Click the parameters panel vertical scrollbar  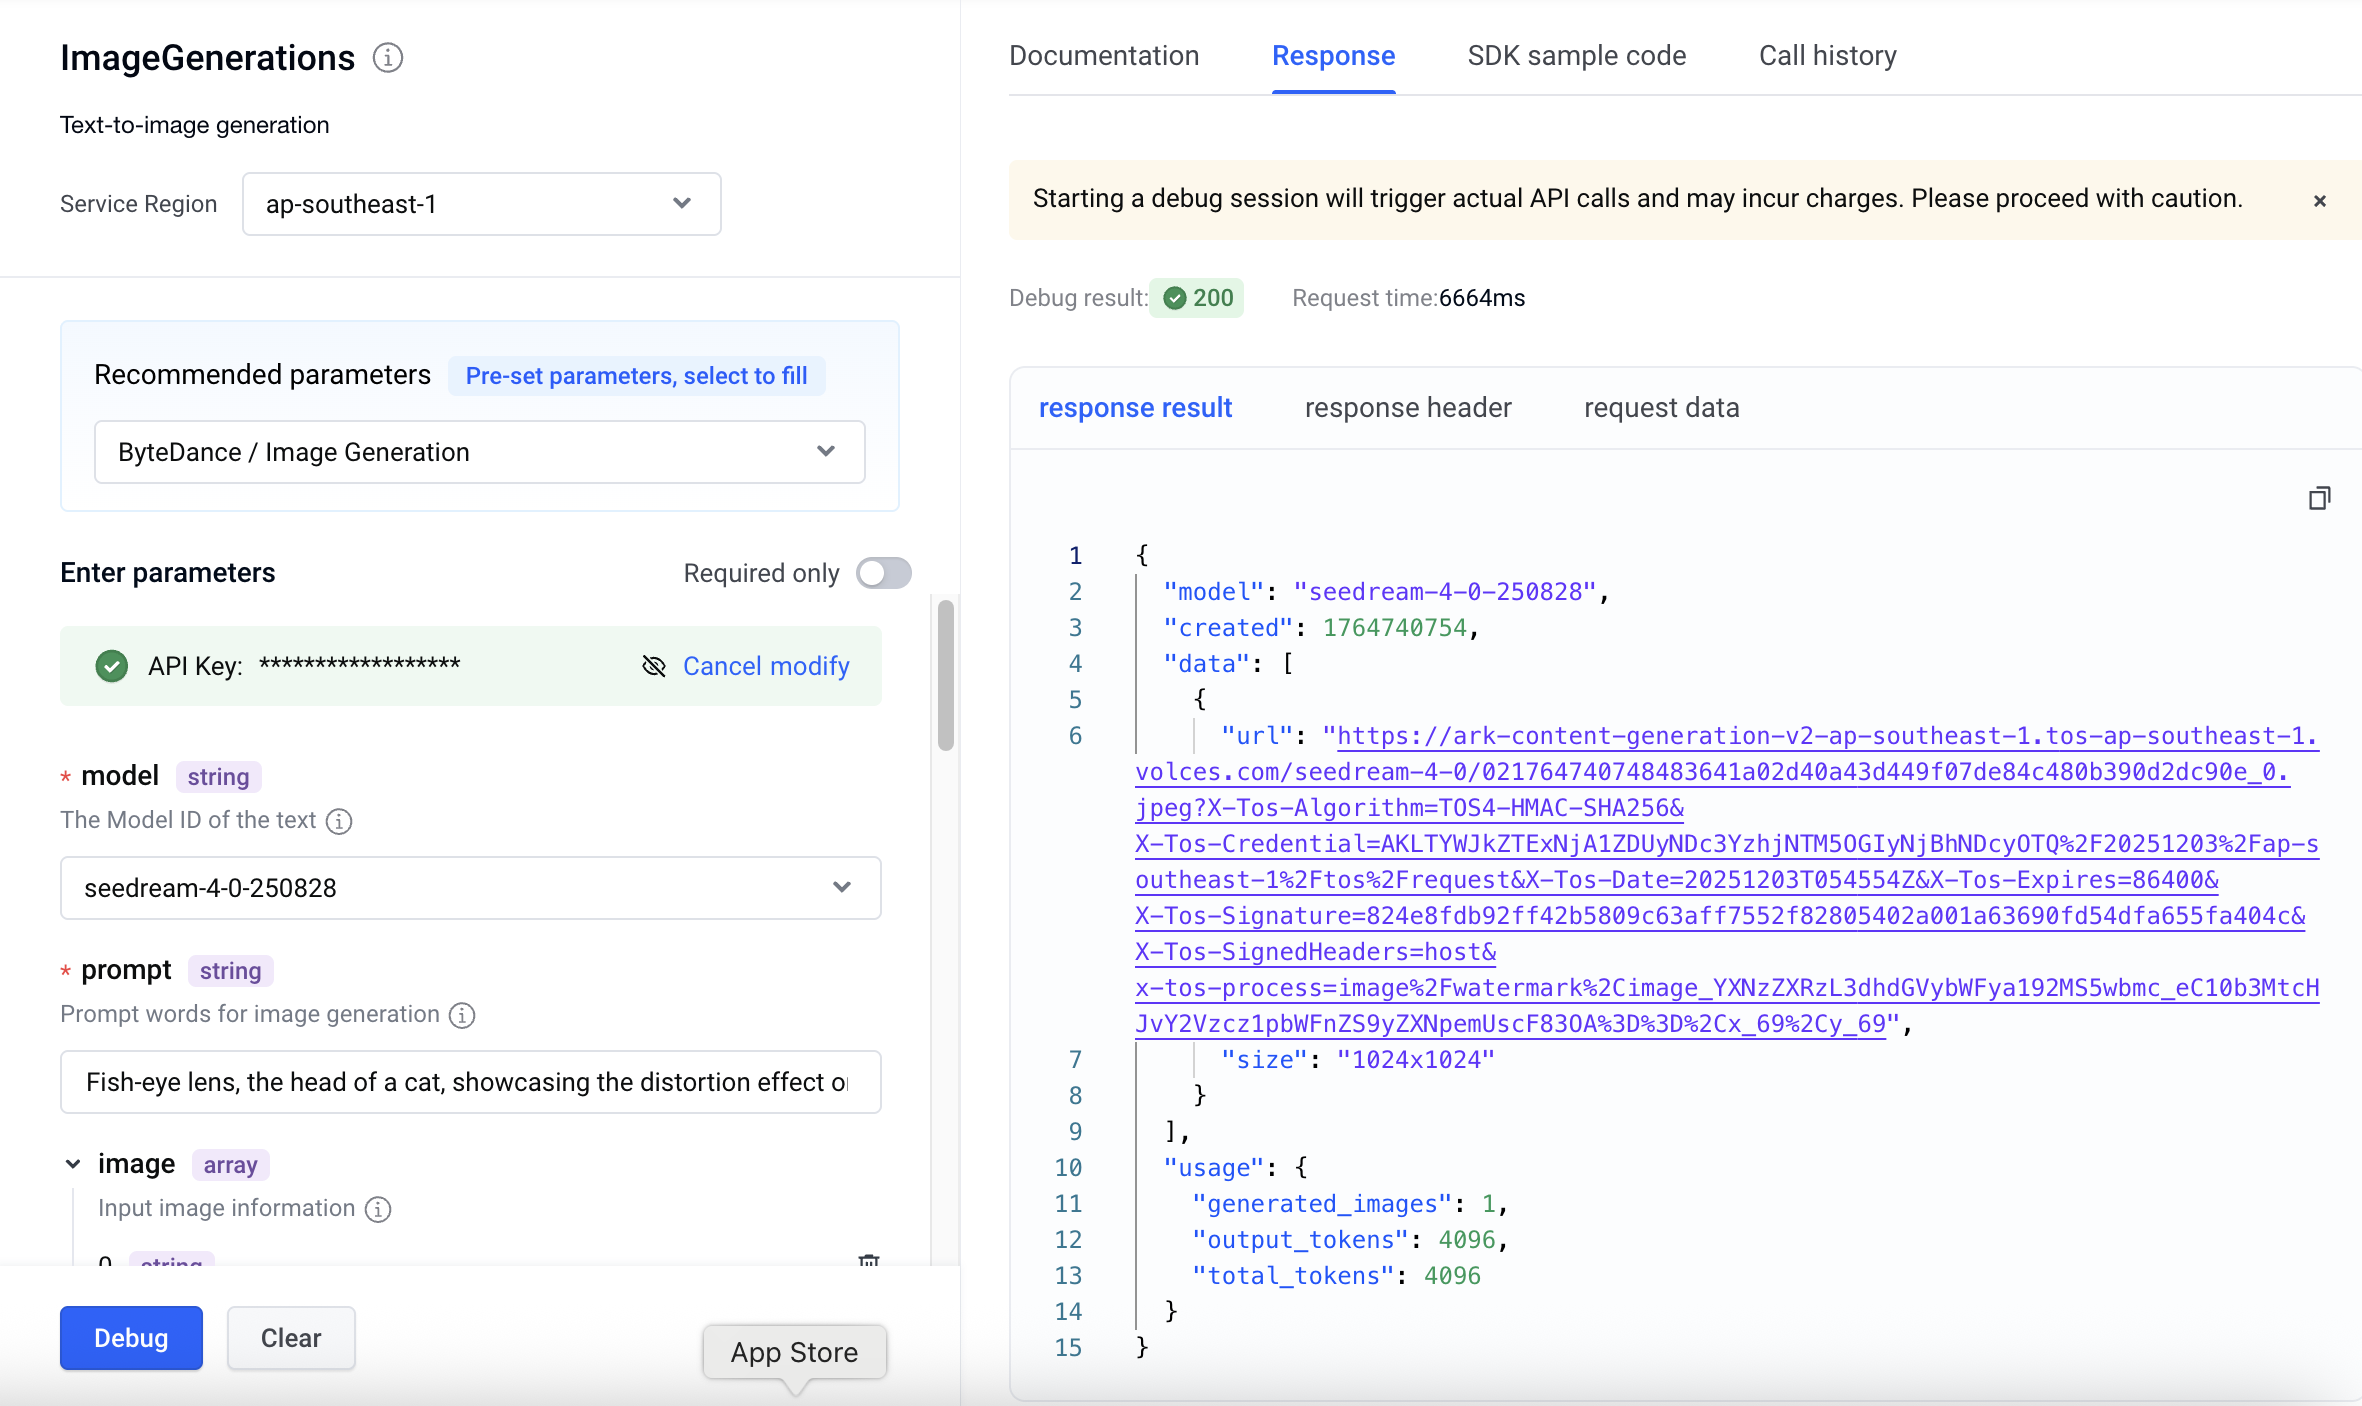945,676
